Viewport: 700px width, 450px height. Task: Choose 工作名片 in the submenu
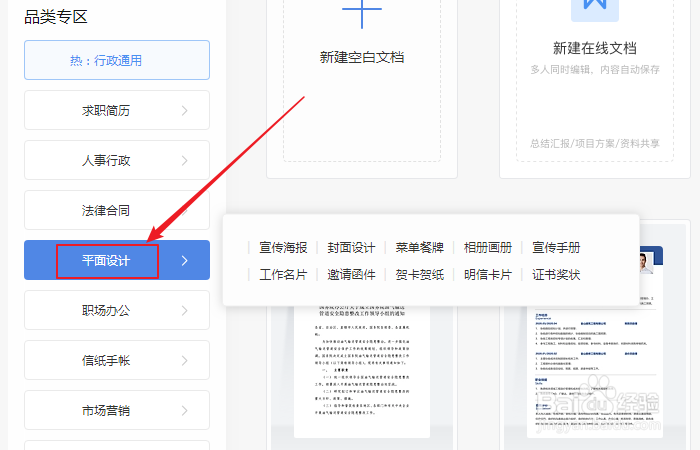tap(283, 275)
